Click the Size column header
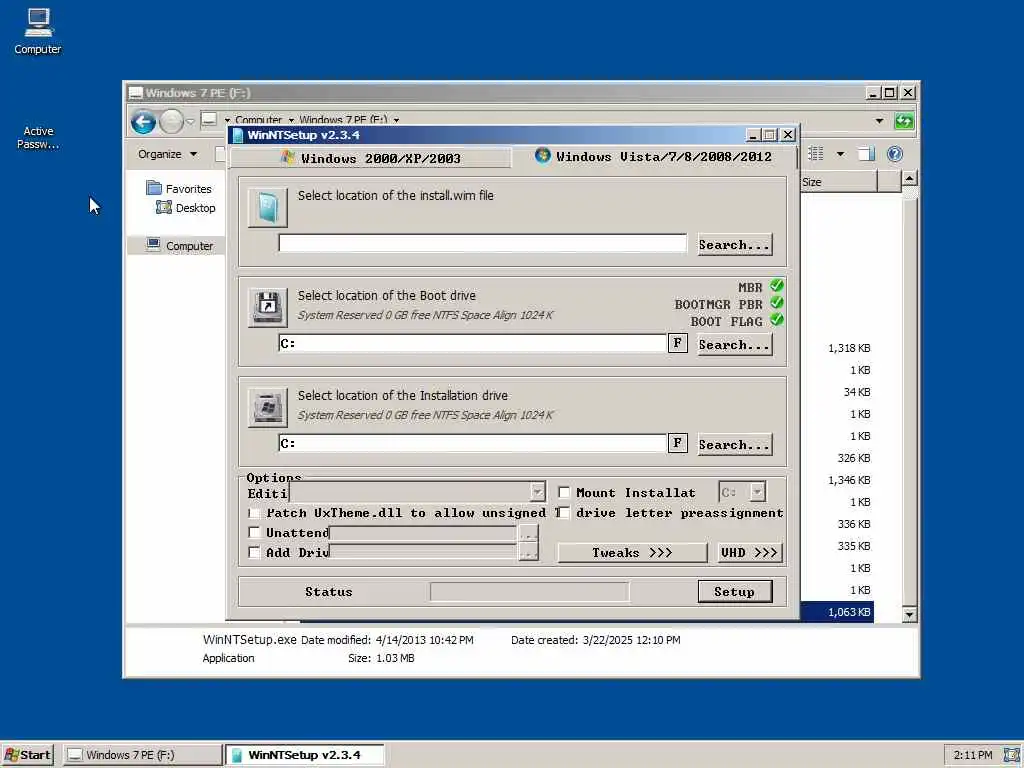This screenshot has width=1024, height=768. (839, 182)
